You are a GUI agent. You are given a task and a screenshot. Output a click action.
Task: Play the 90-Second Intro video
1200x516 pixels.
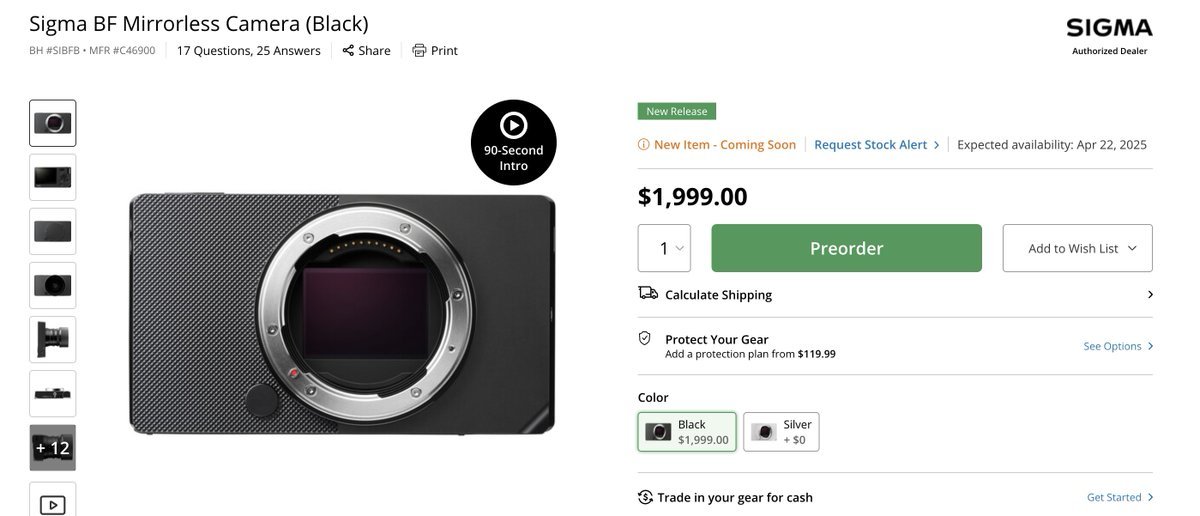[513, 142]
